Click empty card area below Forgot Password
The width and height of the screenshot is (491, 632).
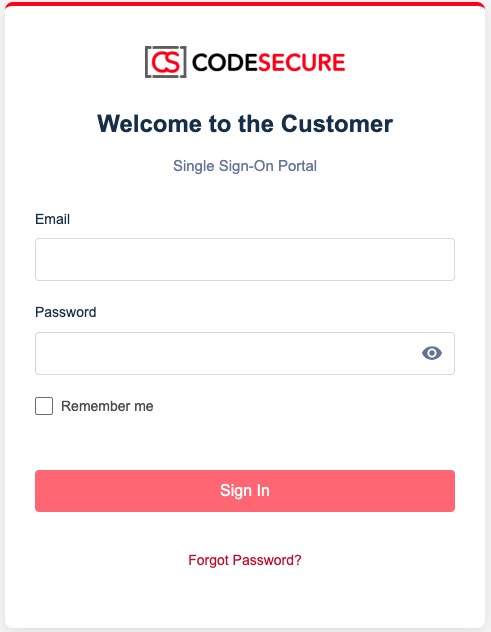245,601
